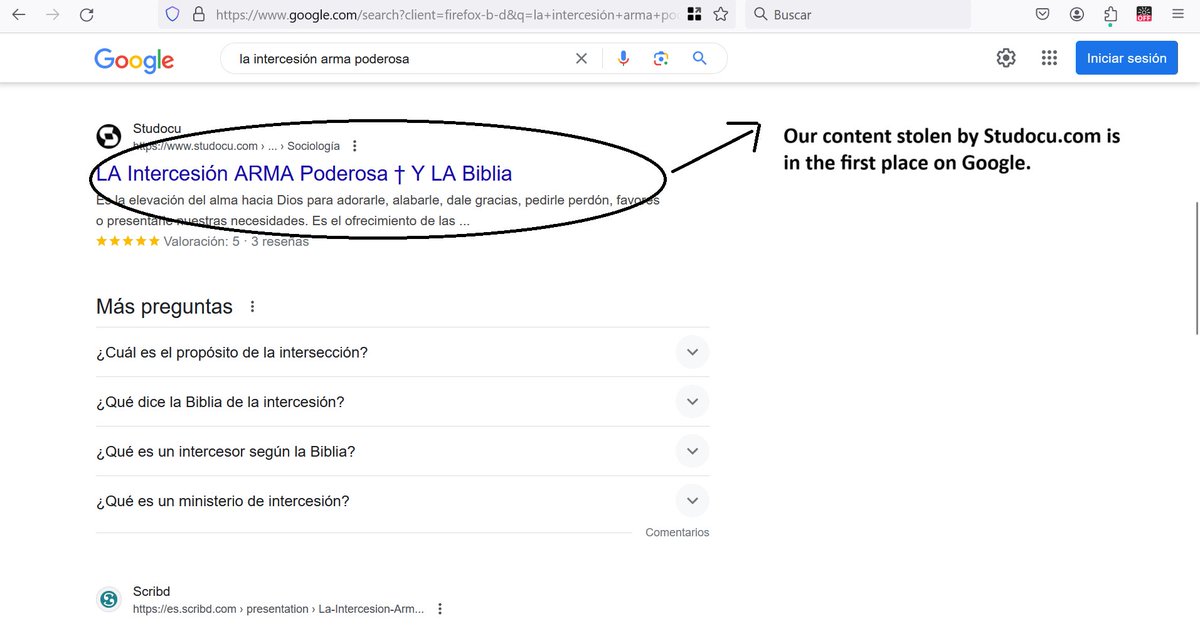Clear the Google search box with X
1200x626 pixels.
(581, 59)
